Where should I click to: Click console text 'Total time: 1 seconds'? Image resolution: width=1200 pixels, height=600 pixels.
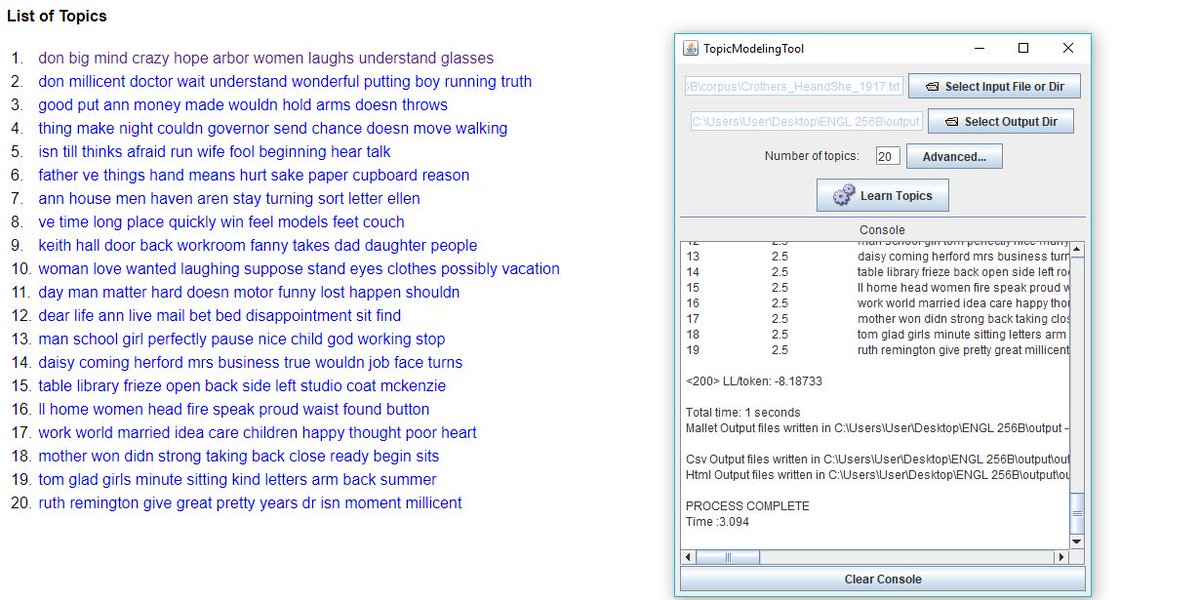tap(743, 413)
